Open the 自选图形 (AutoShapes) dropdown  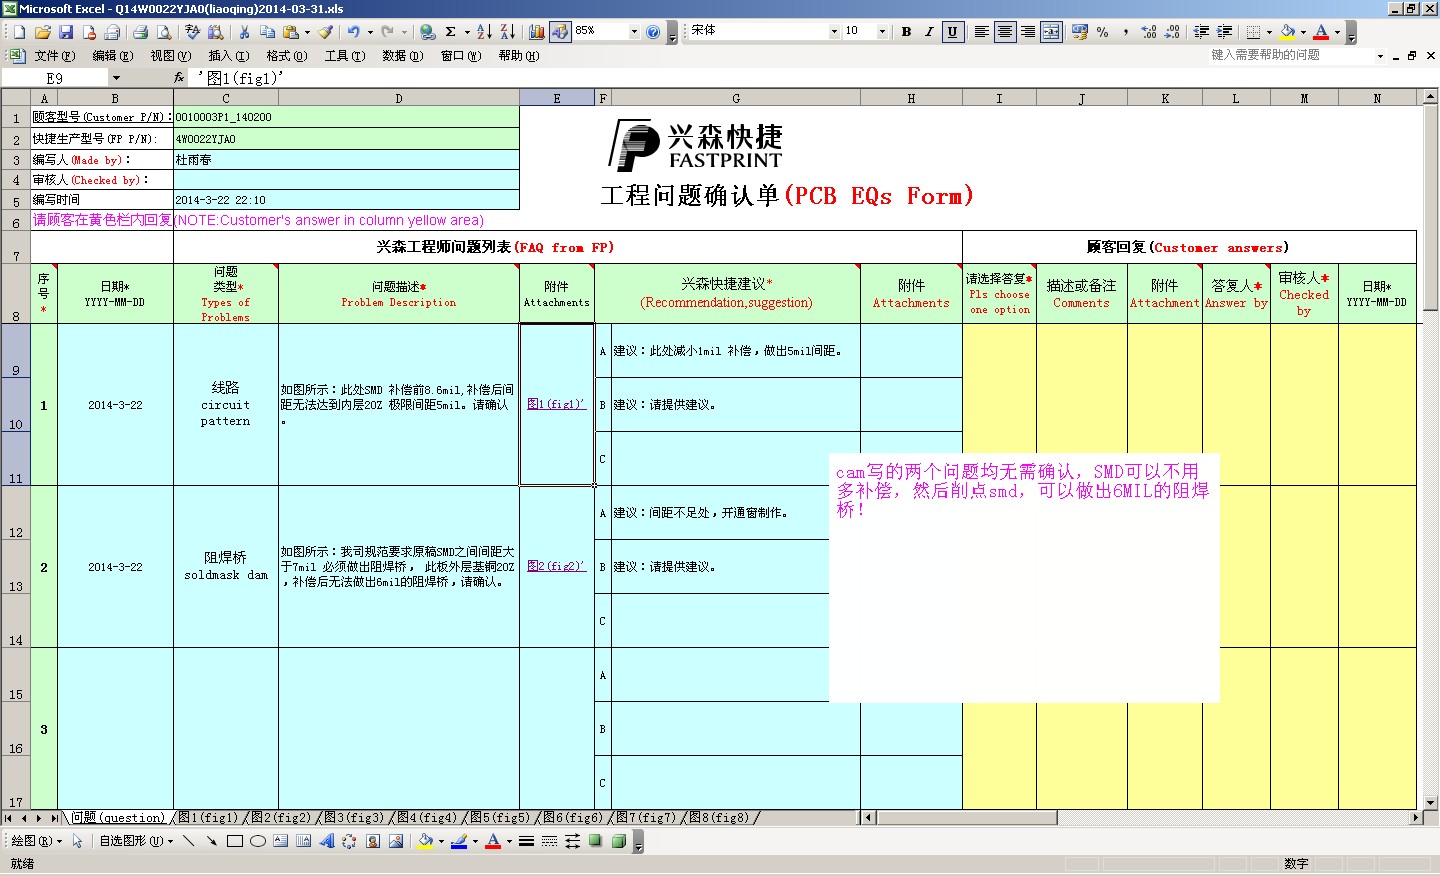pyautogui.click(x=136, y=841)
